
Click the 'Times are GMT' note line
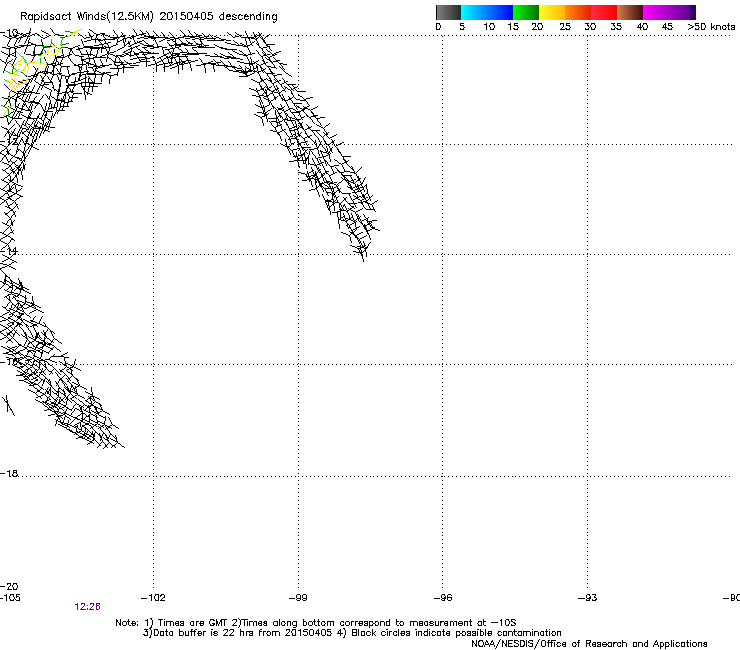coord(315,623)
